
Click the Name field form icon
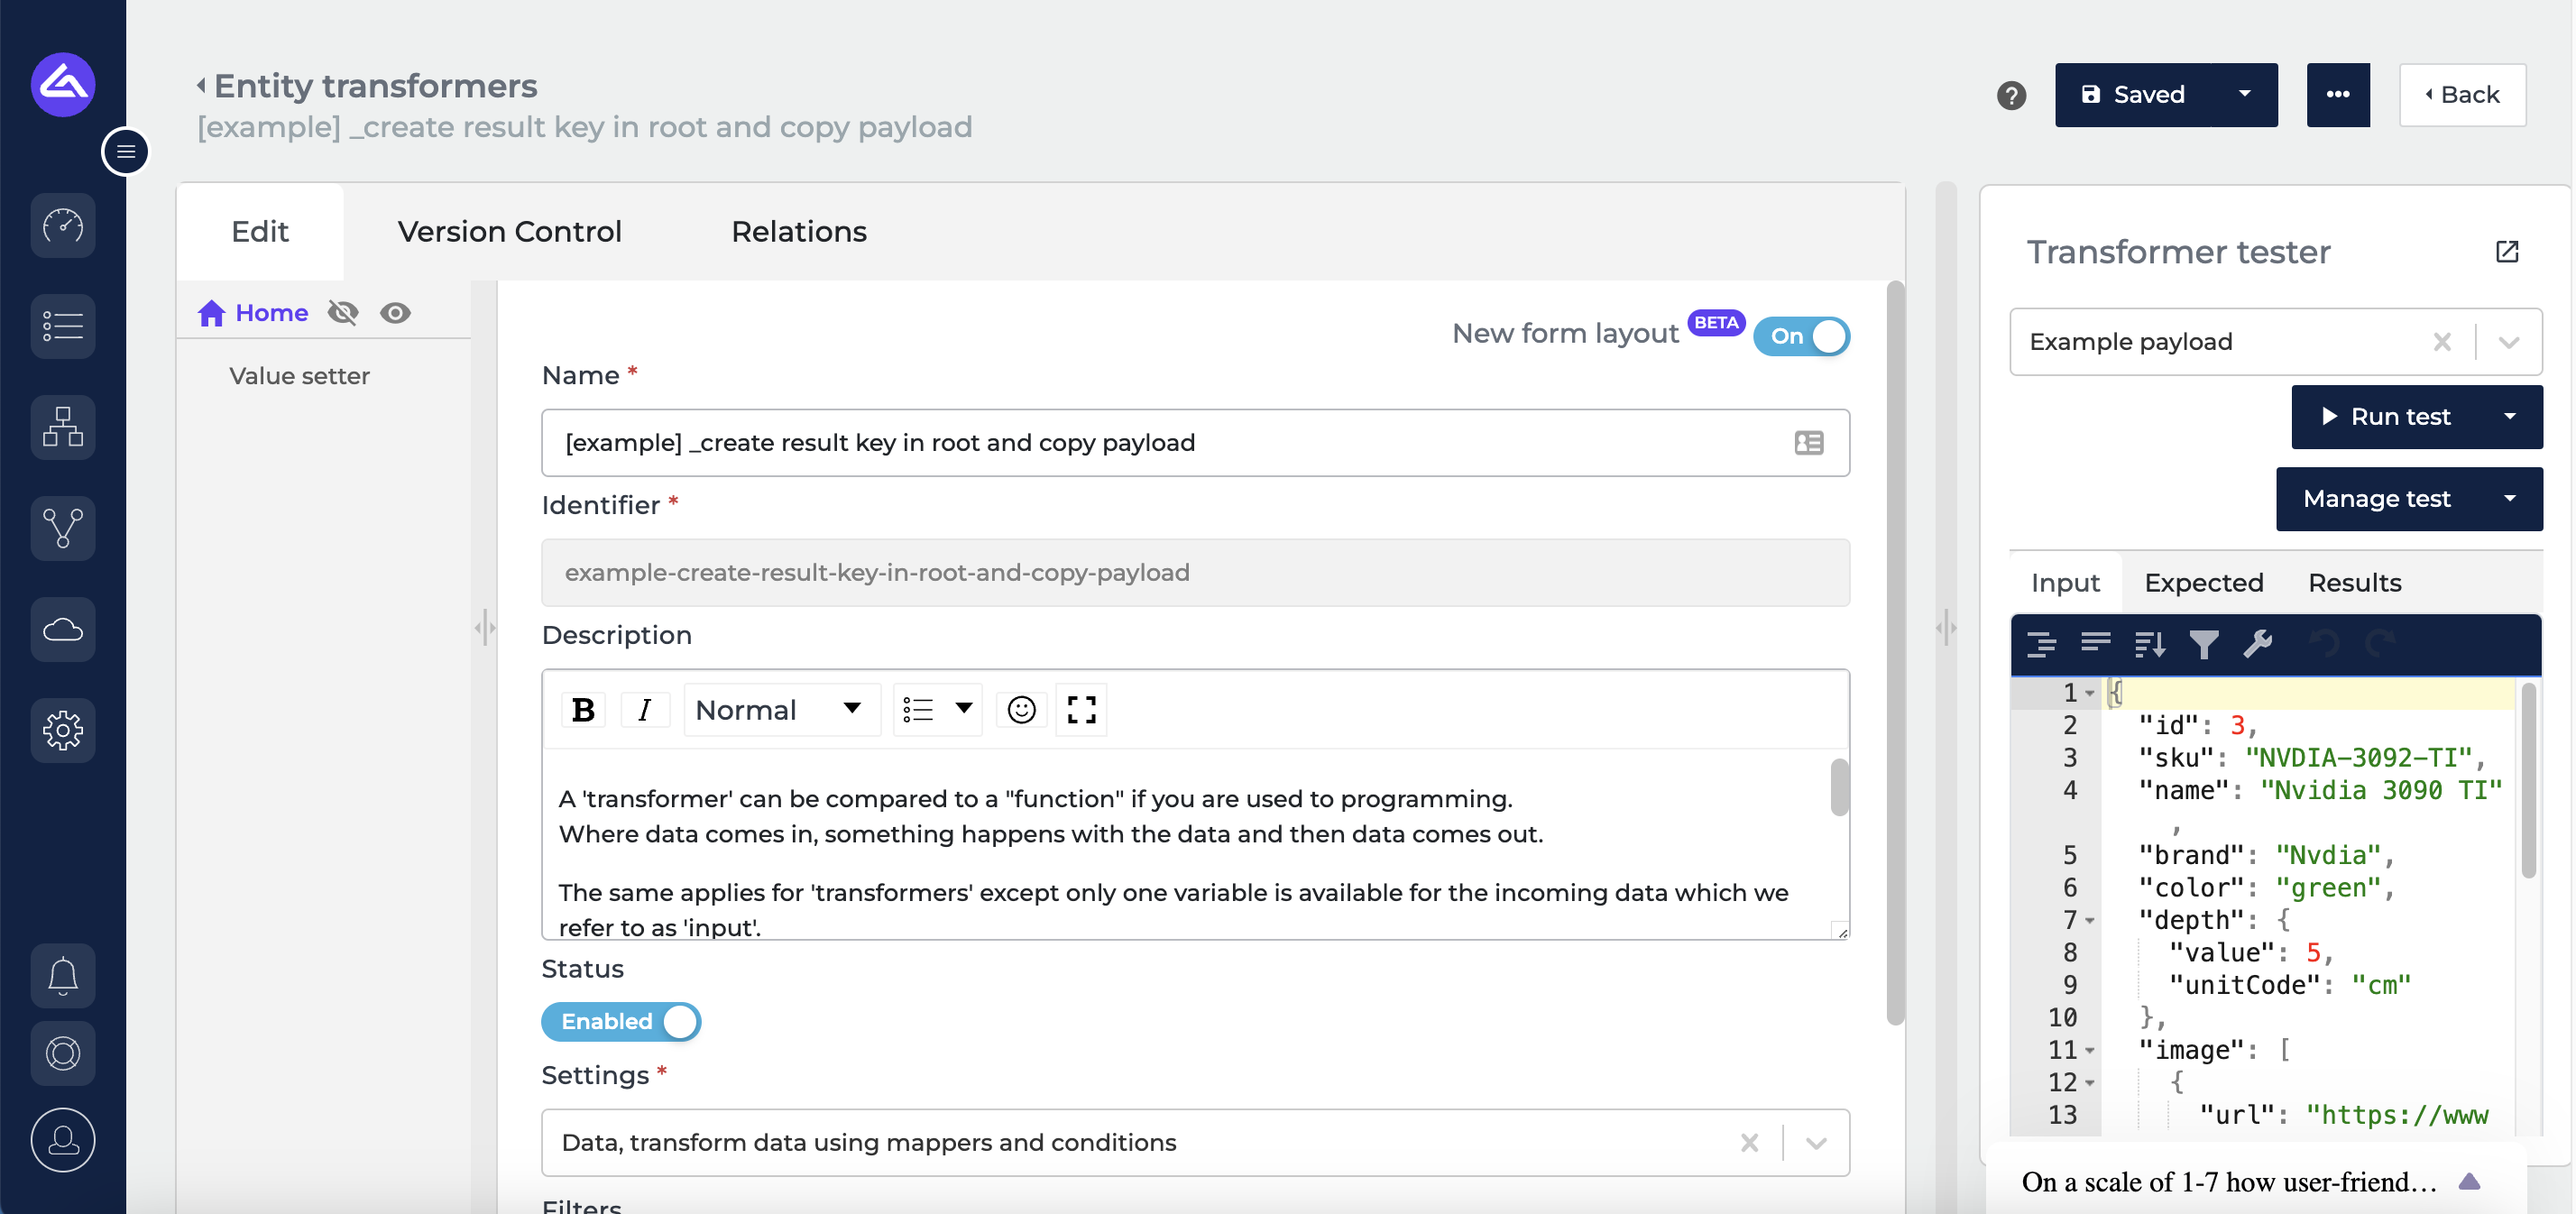point(1808,442)
